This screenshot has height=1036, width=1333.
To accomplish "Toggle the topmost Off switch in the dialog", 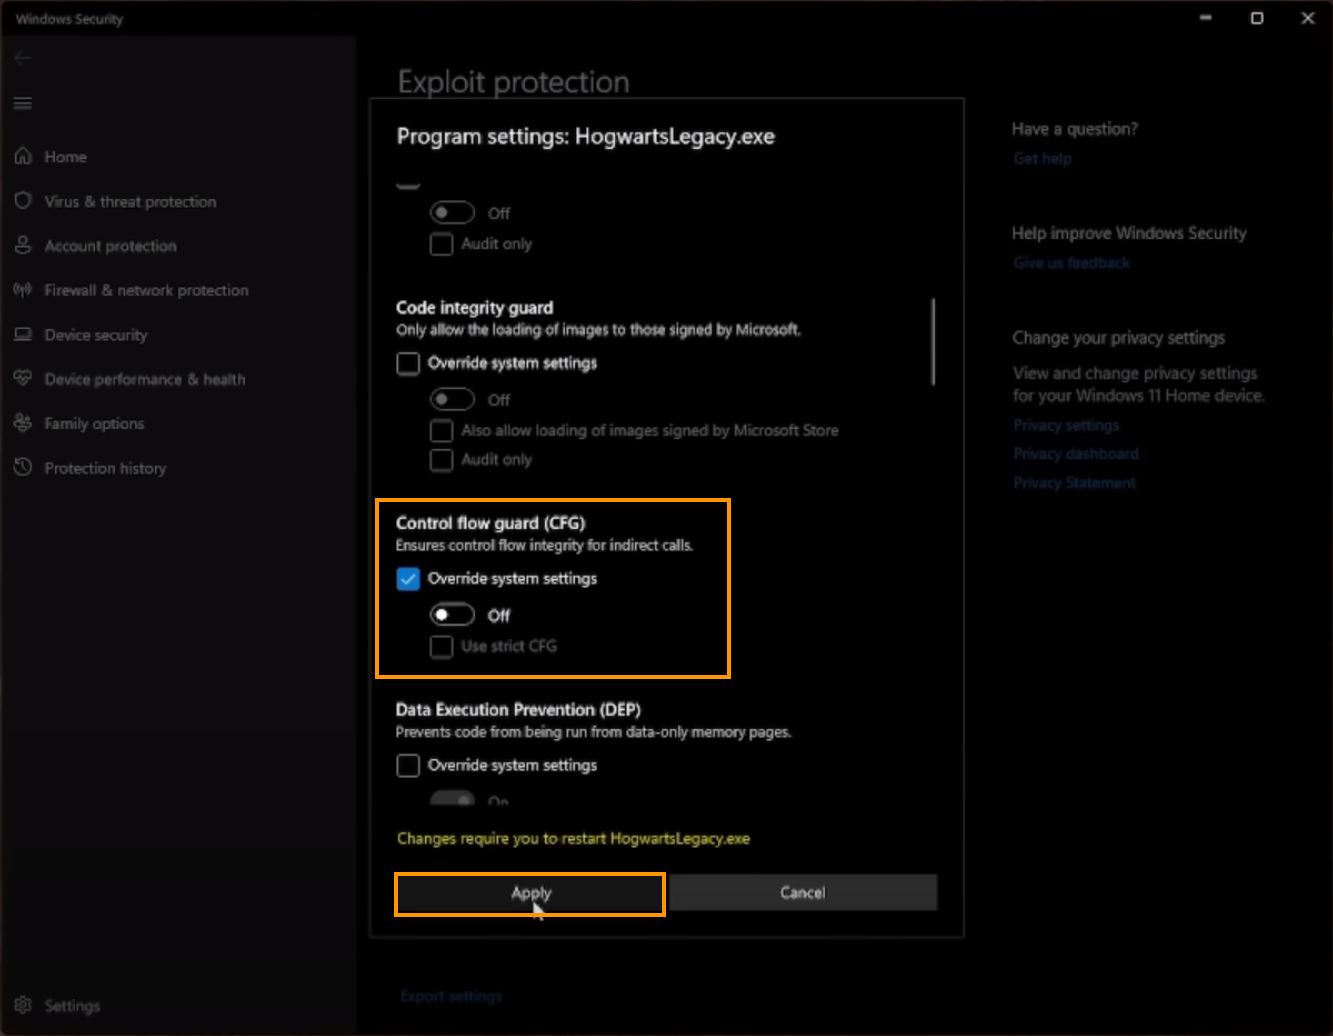I will 452,213.
